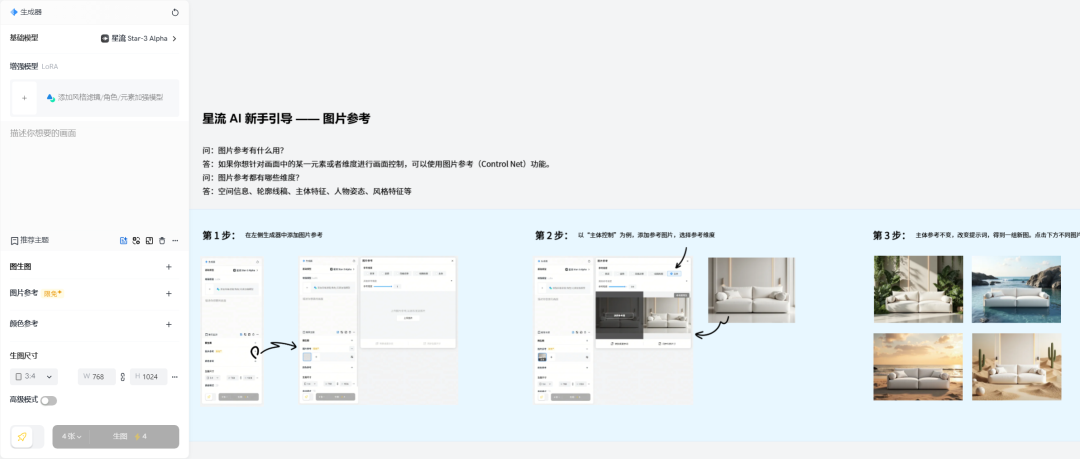Click the scan-style icon in prompt toolbar
This screenshot has width=1080, height=459.
(x=136, y=241)
